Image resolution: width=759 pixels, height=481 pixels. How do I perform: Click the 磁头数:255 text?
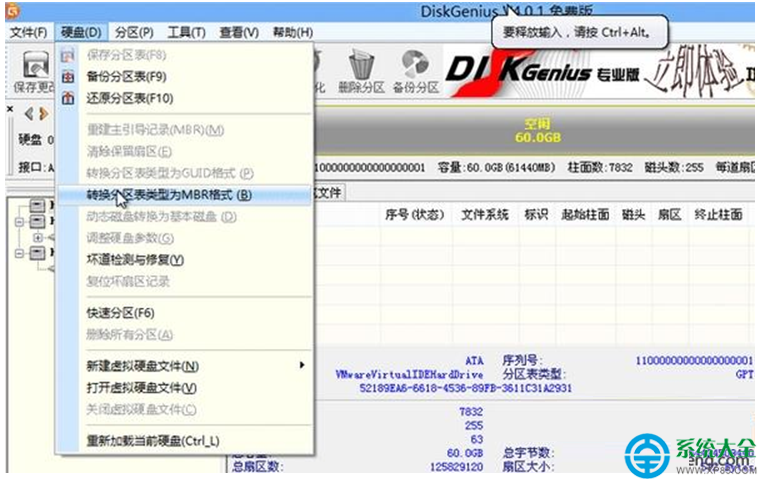point(674,167)
